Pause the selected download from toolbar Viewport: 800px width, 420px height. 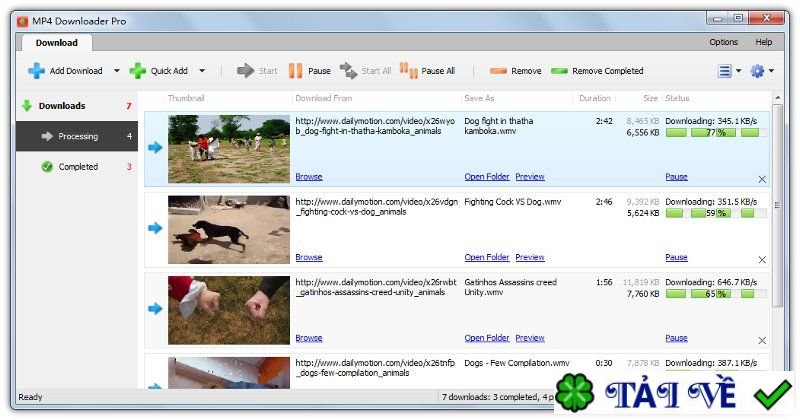[x=310, y=70]
